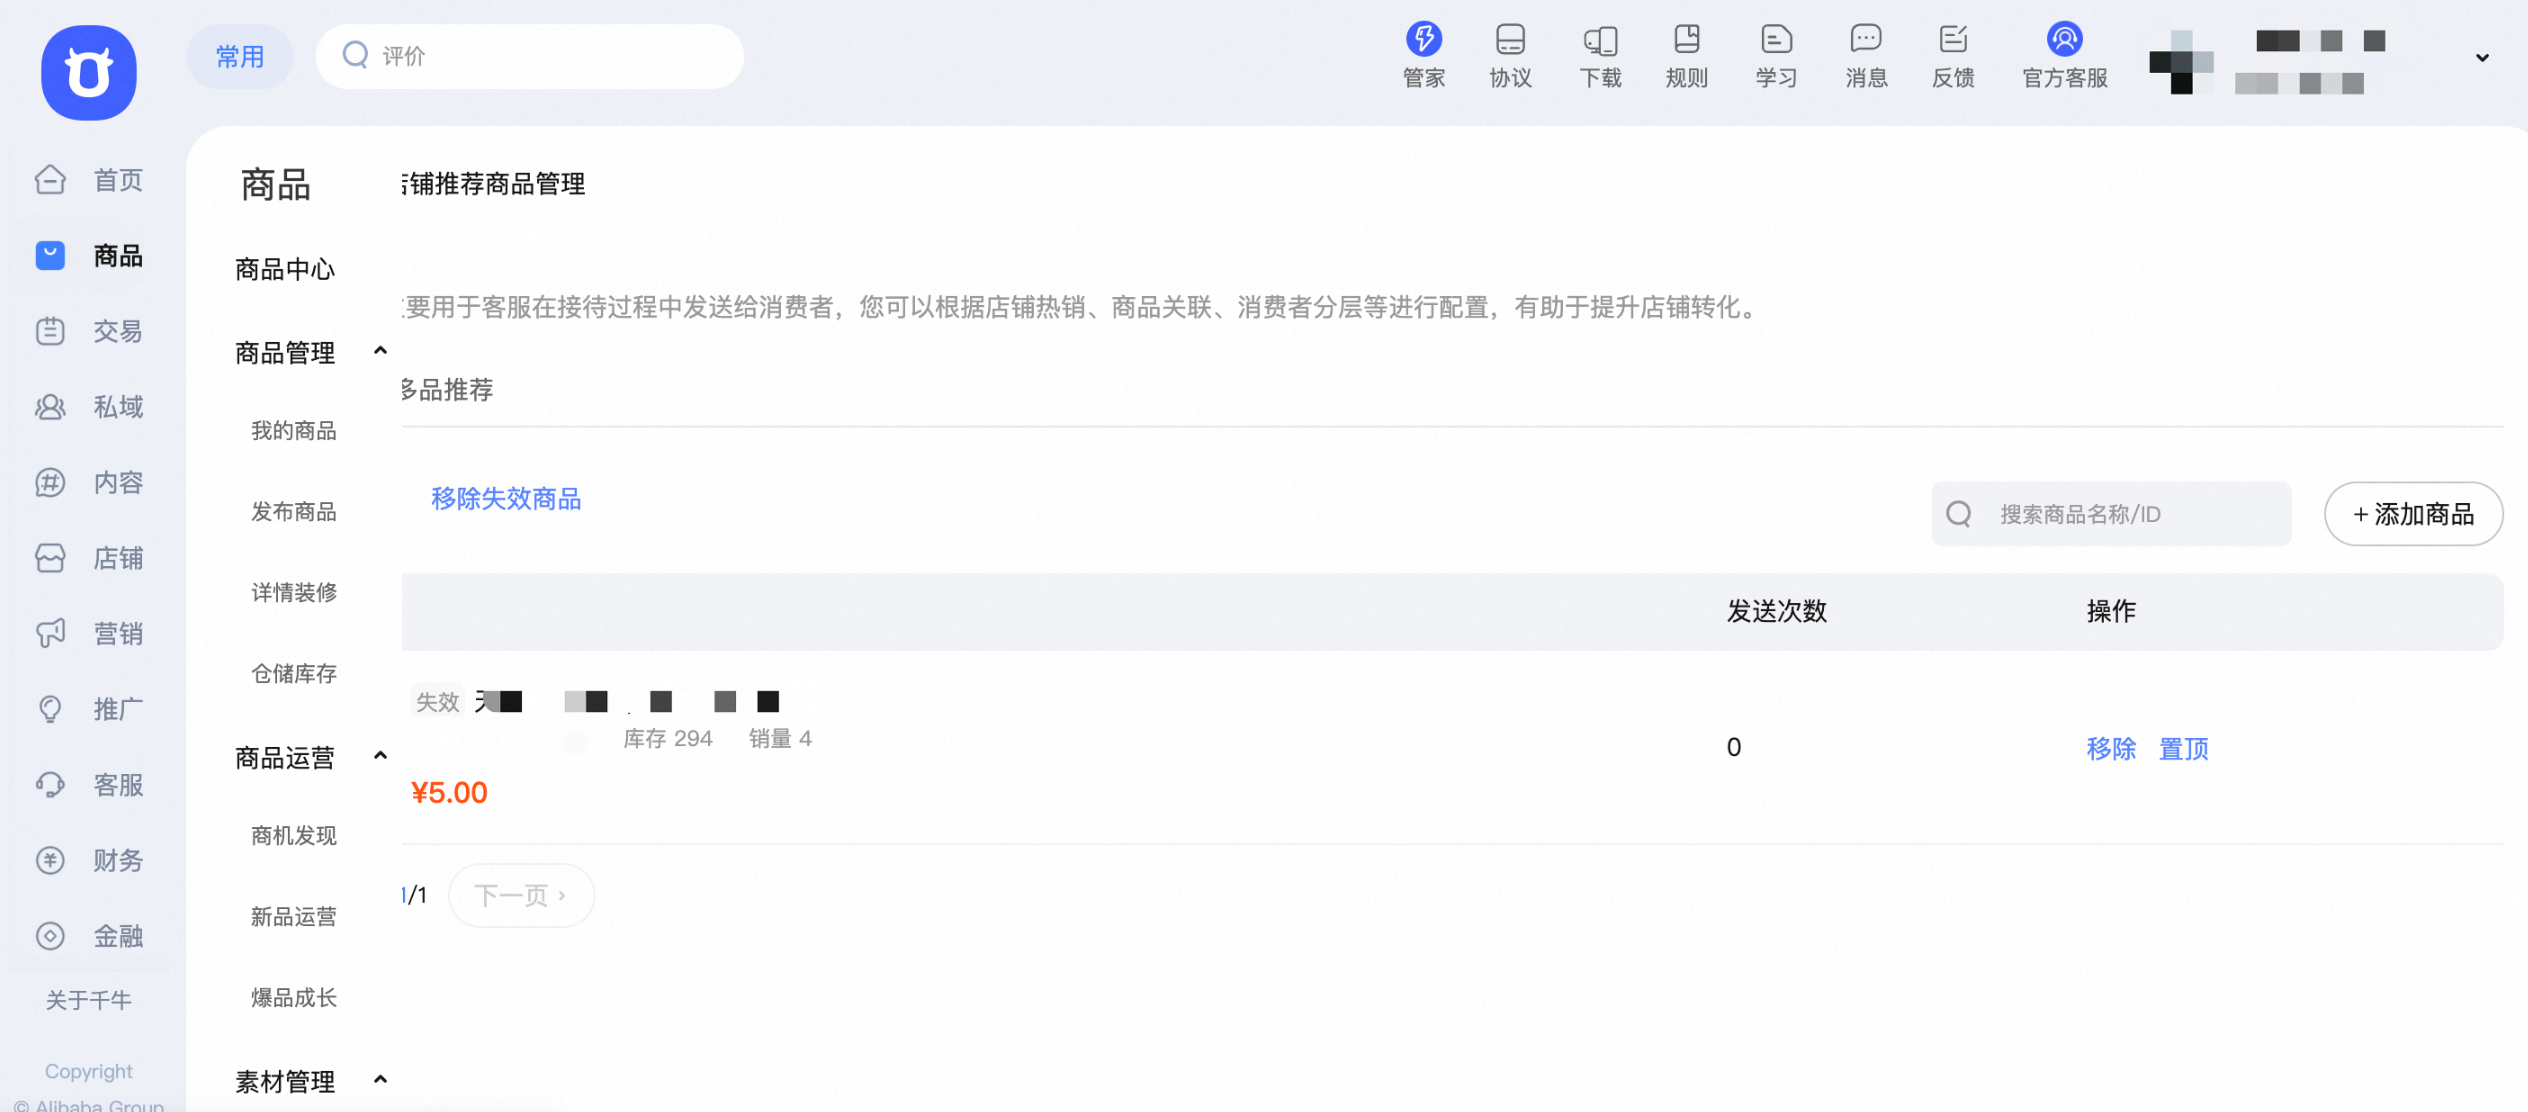Open 商机发现 submenu item
The image size is (2528, 1112).
(294, 836)
